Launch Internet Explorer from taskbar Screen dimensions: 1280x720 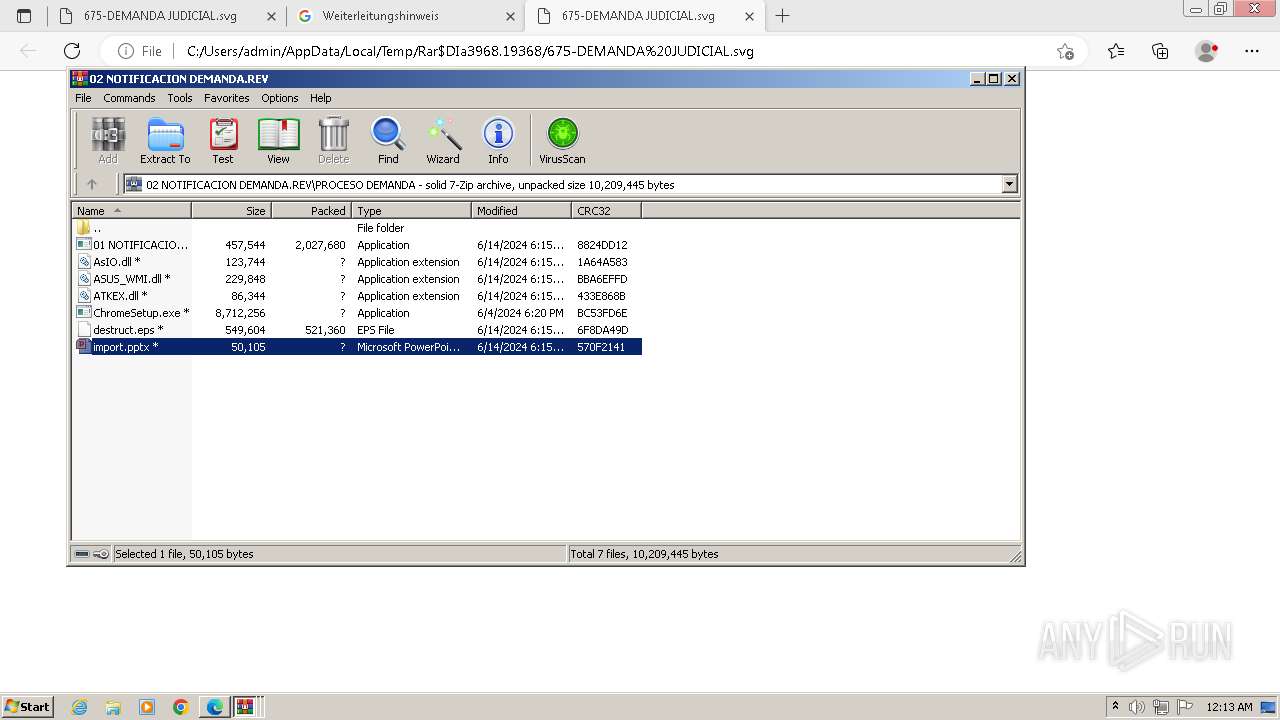pos(80,707)
